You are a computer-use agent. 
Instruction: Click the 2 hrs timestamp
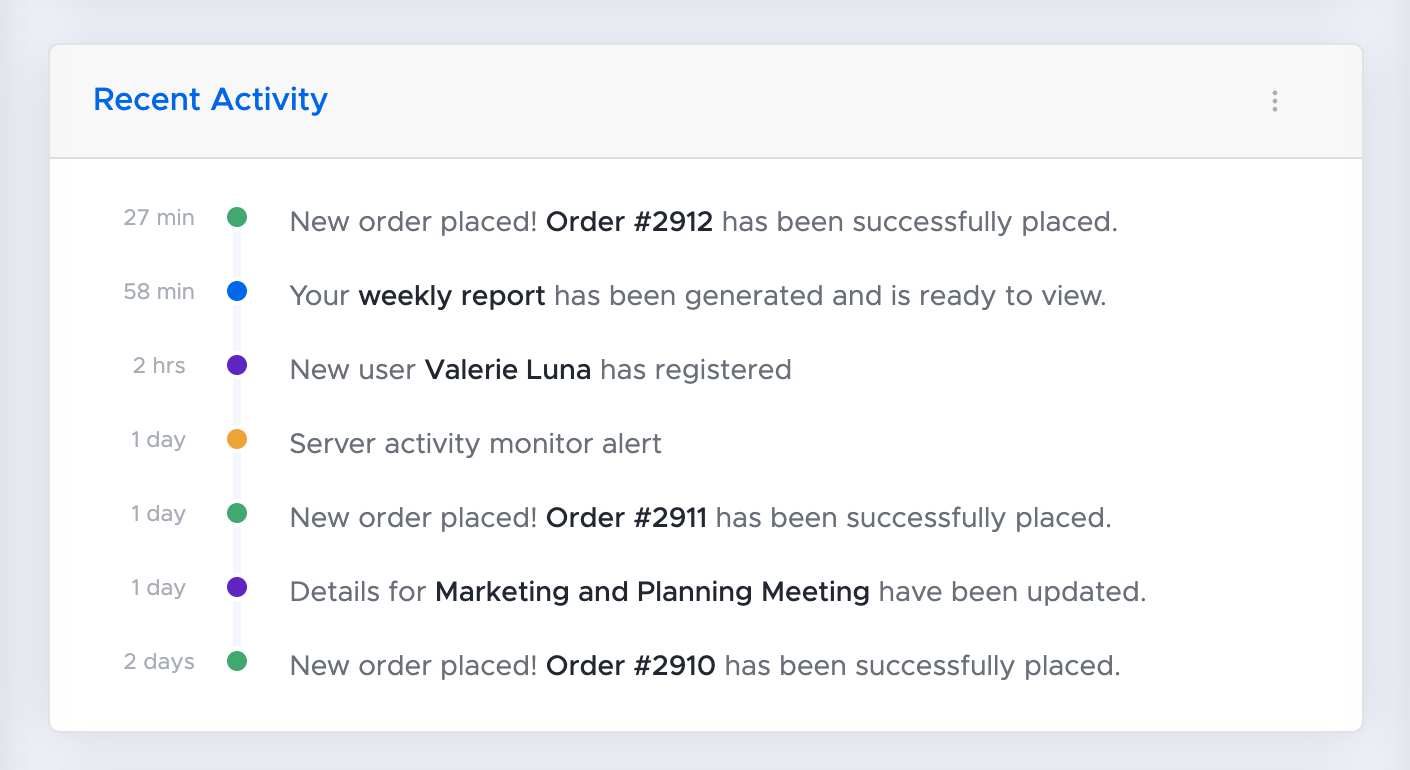(159, 366)
